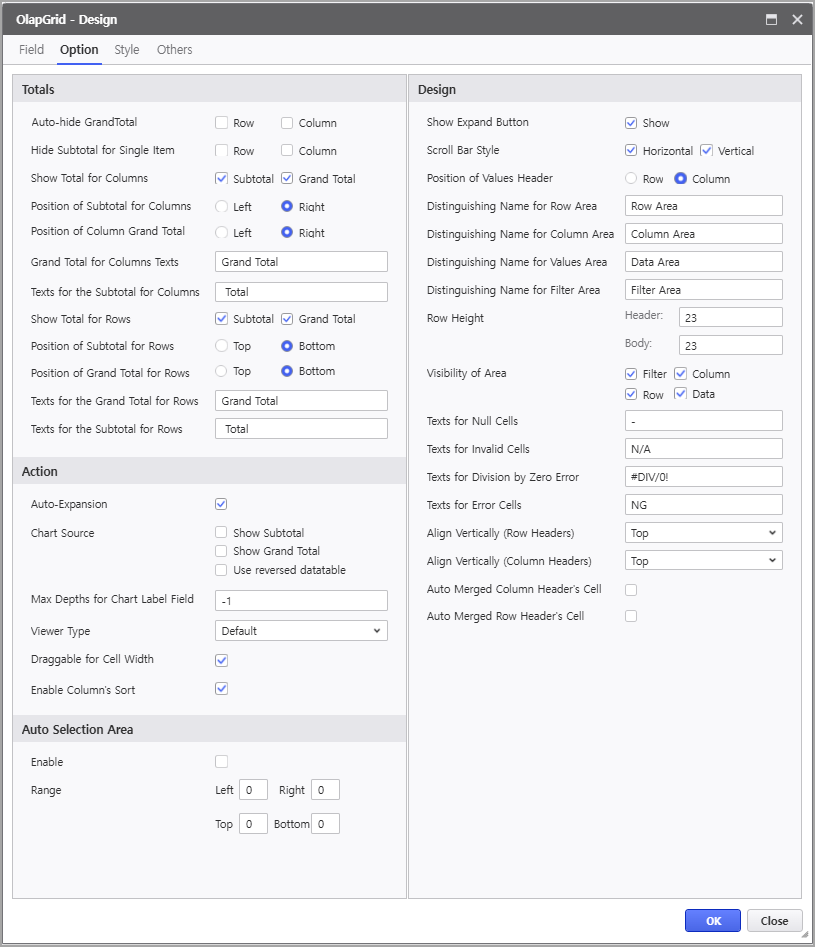Enable Hide Subtotal for Single Item Column
815x947 pixels.
pos(287,150)
